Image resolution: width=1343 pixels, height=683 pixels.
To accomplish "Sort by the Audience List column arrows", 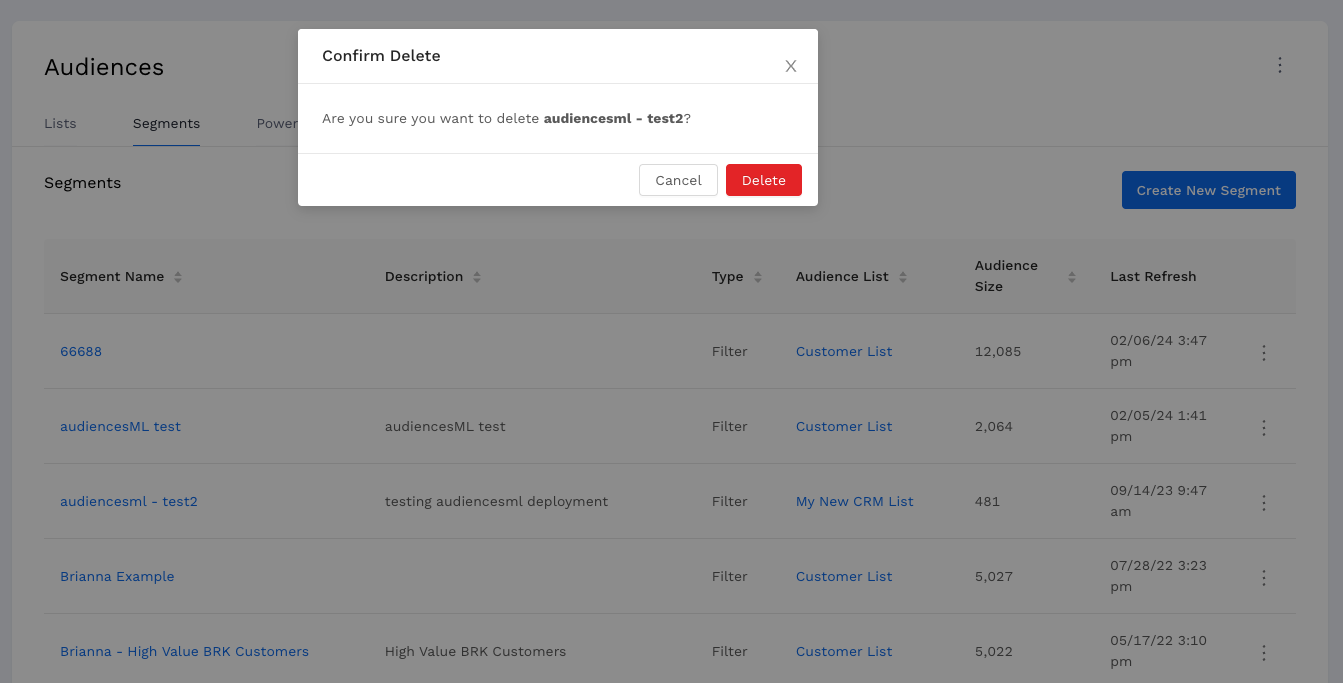I will (x=903, y=277).
